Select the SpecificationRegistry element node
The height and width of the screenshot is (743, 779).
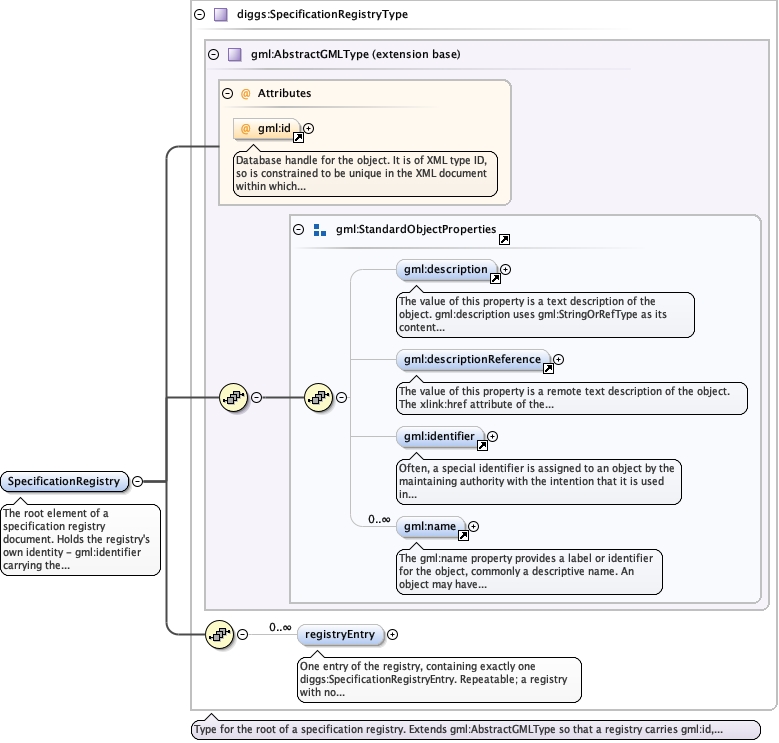(x=64, y=481)
